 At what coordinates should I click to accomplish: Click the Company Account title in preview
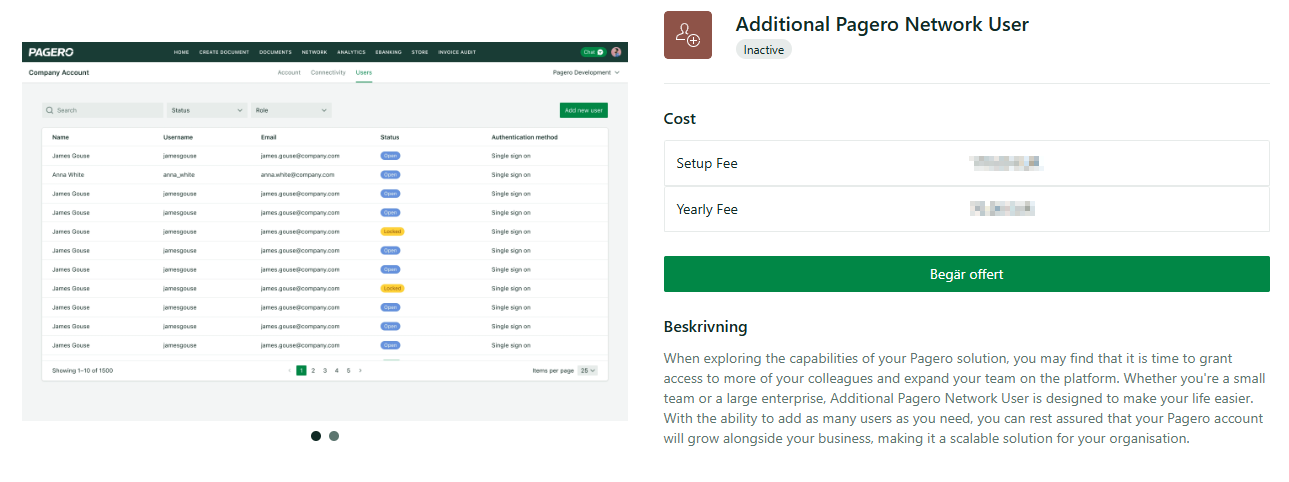(x=59, y=73)
